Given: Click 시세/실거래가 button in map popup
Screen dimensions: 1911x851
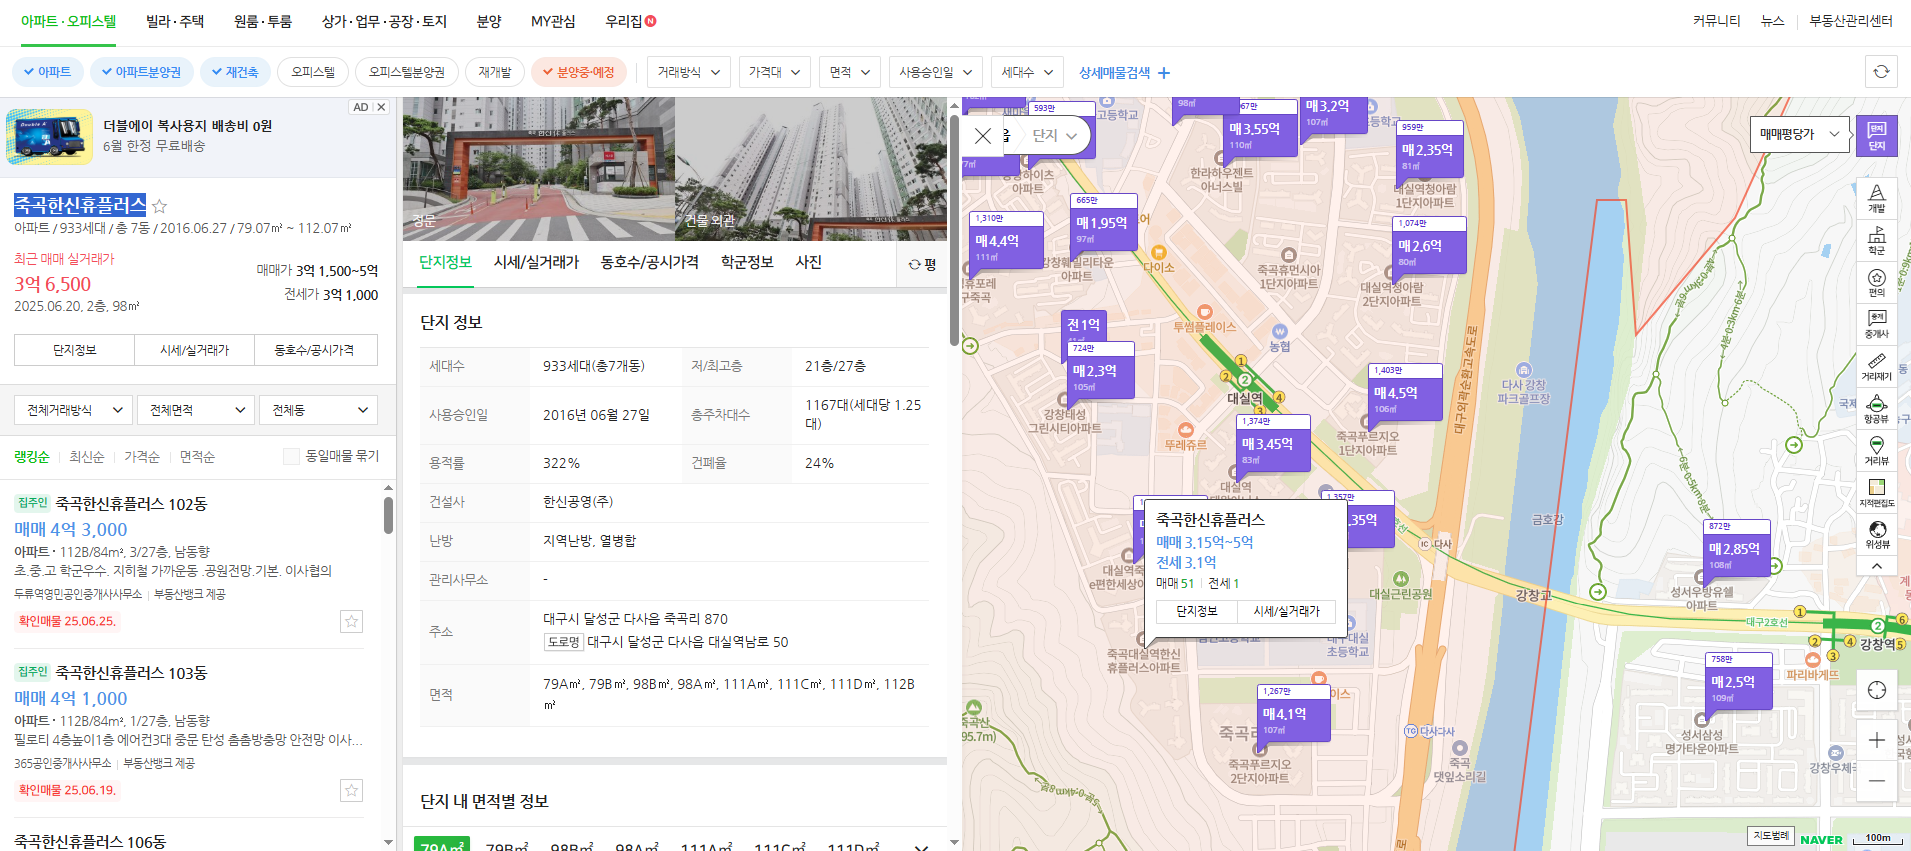Looking at the screenshot, I should 1286,611.
